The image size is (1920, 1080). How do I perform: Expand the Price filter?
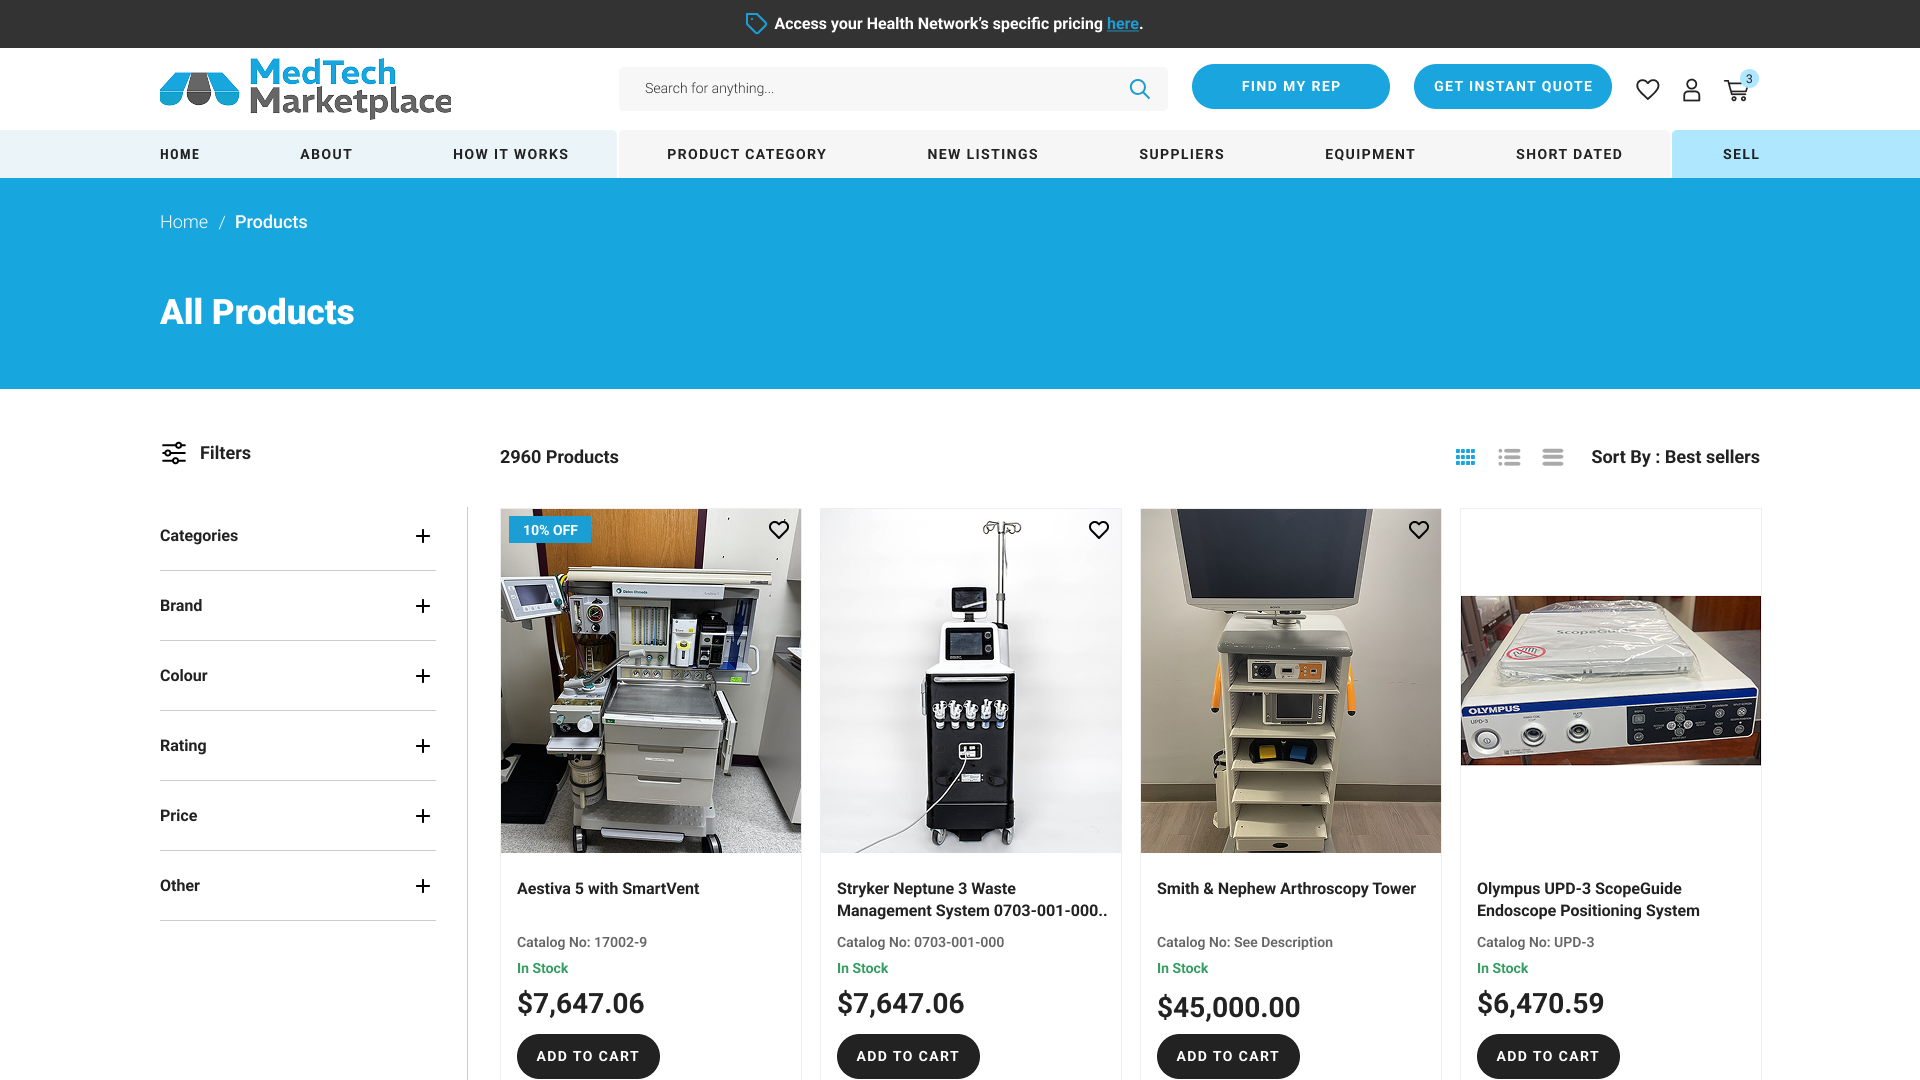[x=423, y=816]
